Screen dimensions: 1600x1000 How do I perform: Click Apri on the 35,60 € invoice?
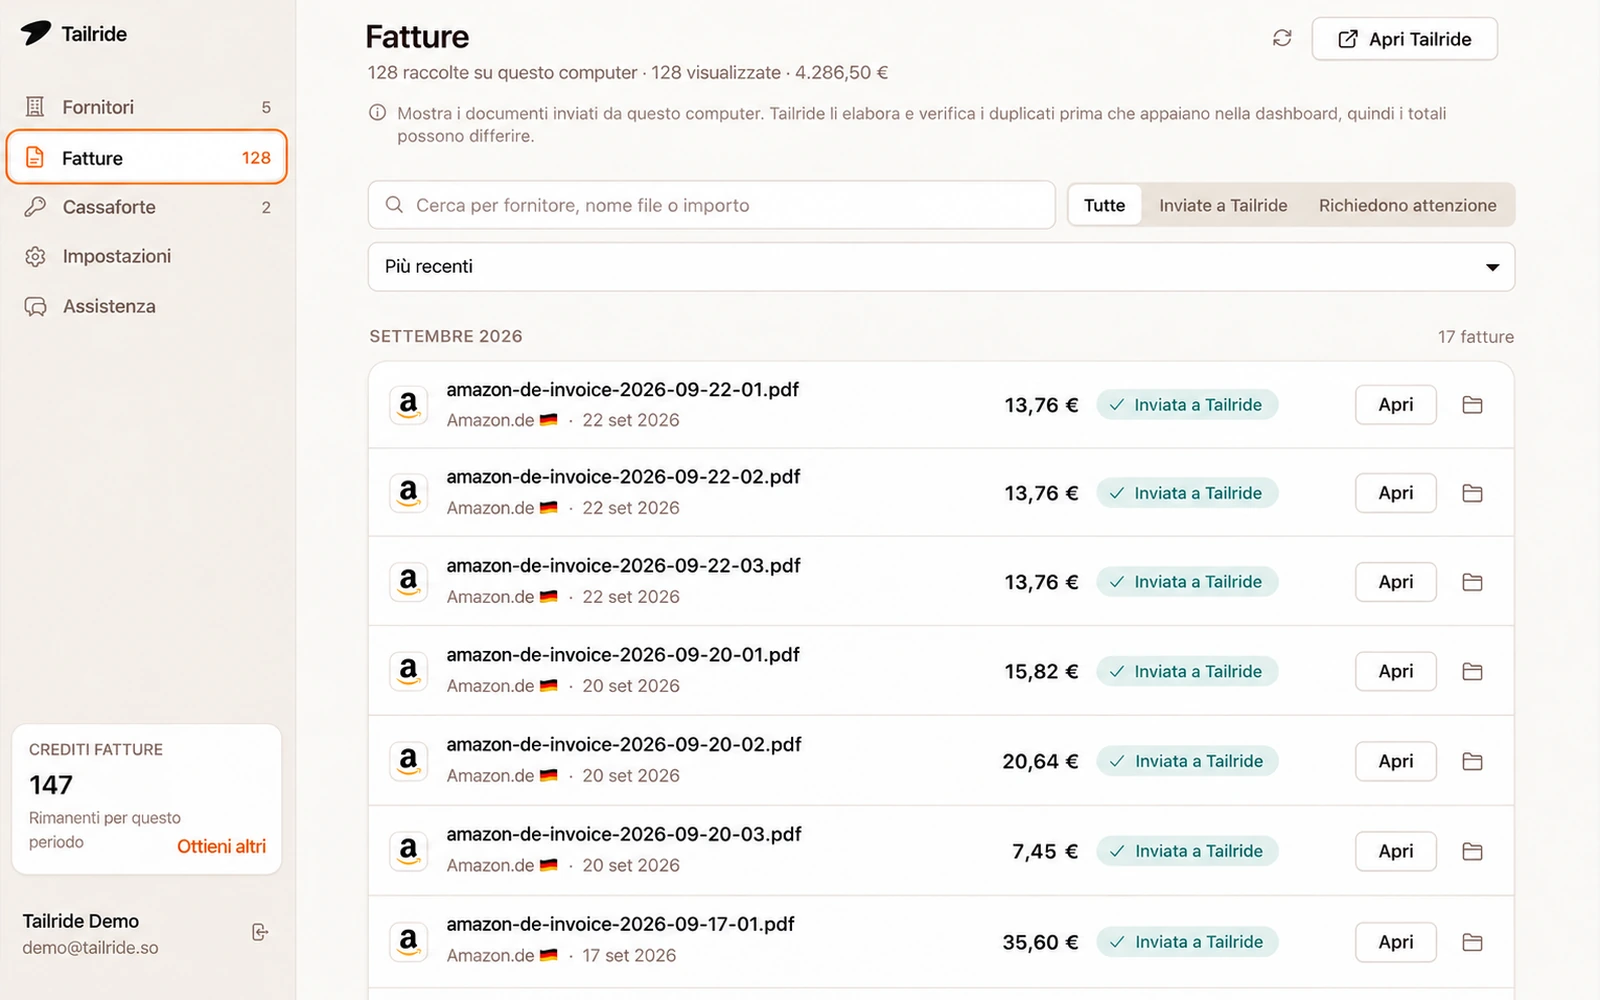pos(1395,942)
